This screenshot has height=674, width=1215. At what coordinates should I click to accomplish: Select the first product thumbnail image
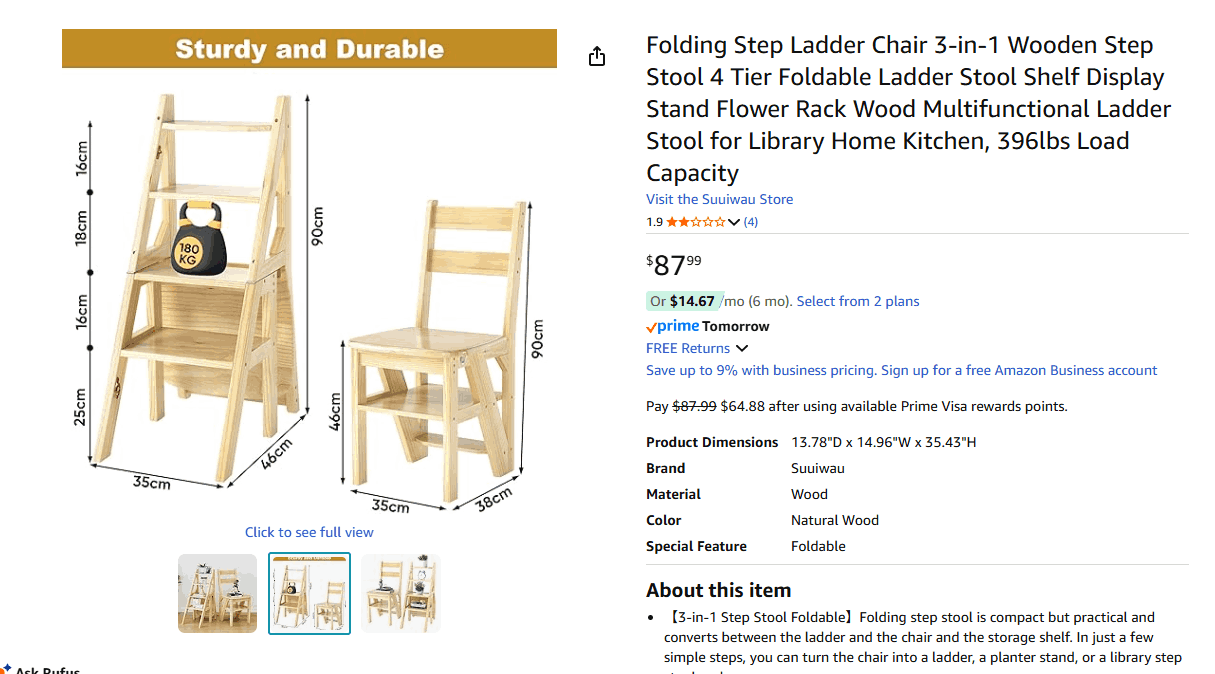click(x=217, y=593)
